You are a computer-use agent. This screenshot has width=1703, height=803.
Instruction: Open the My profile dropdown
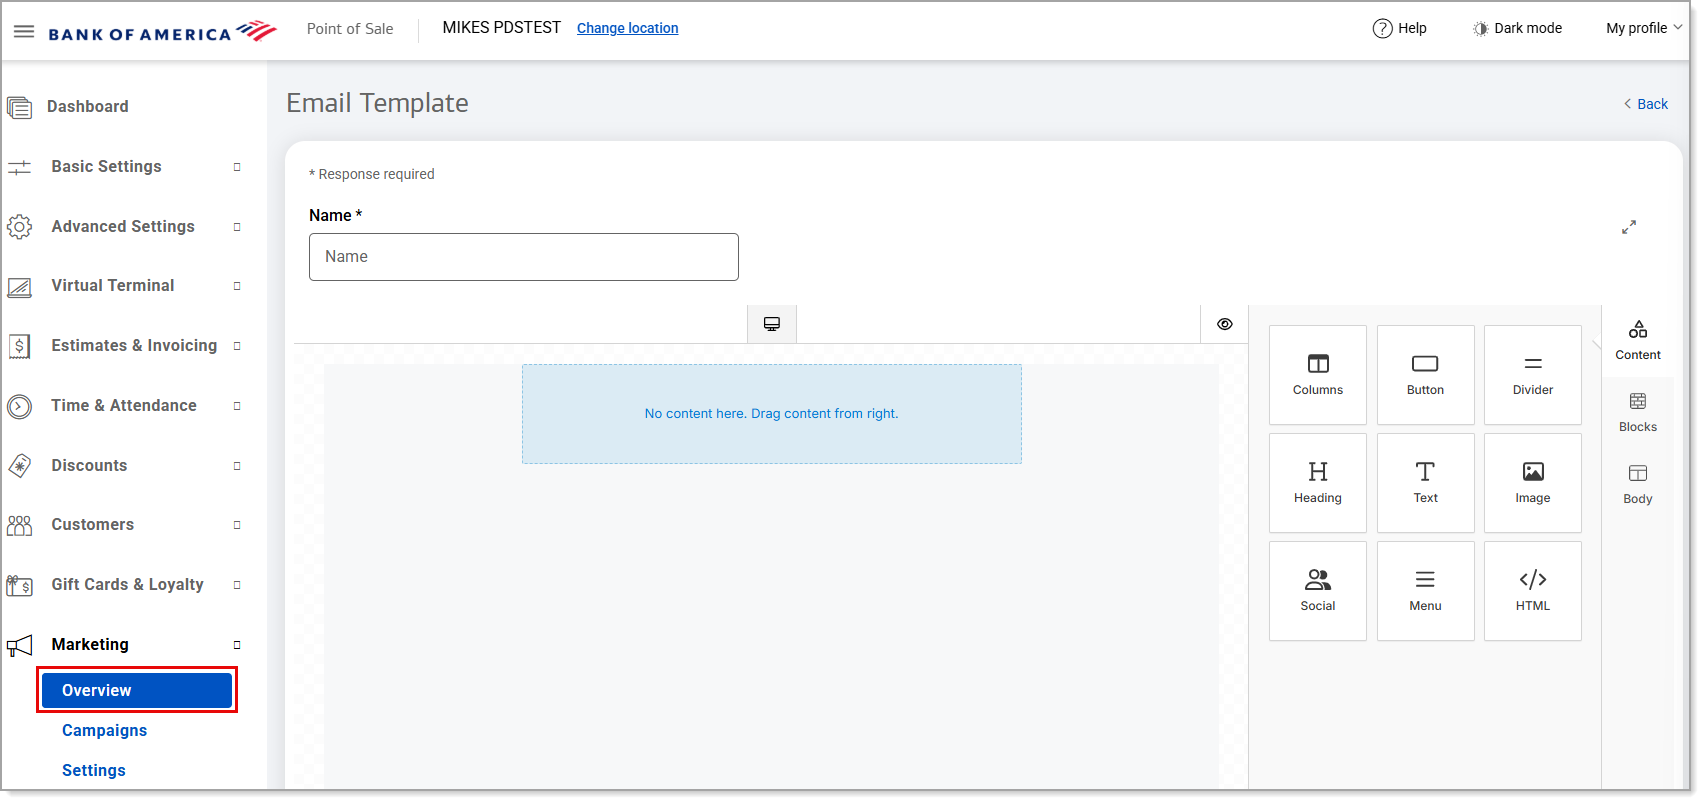tap(1644, 28)
